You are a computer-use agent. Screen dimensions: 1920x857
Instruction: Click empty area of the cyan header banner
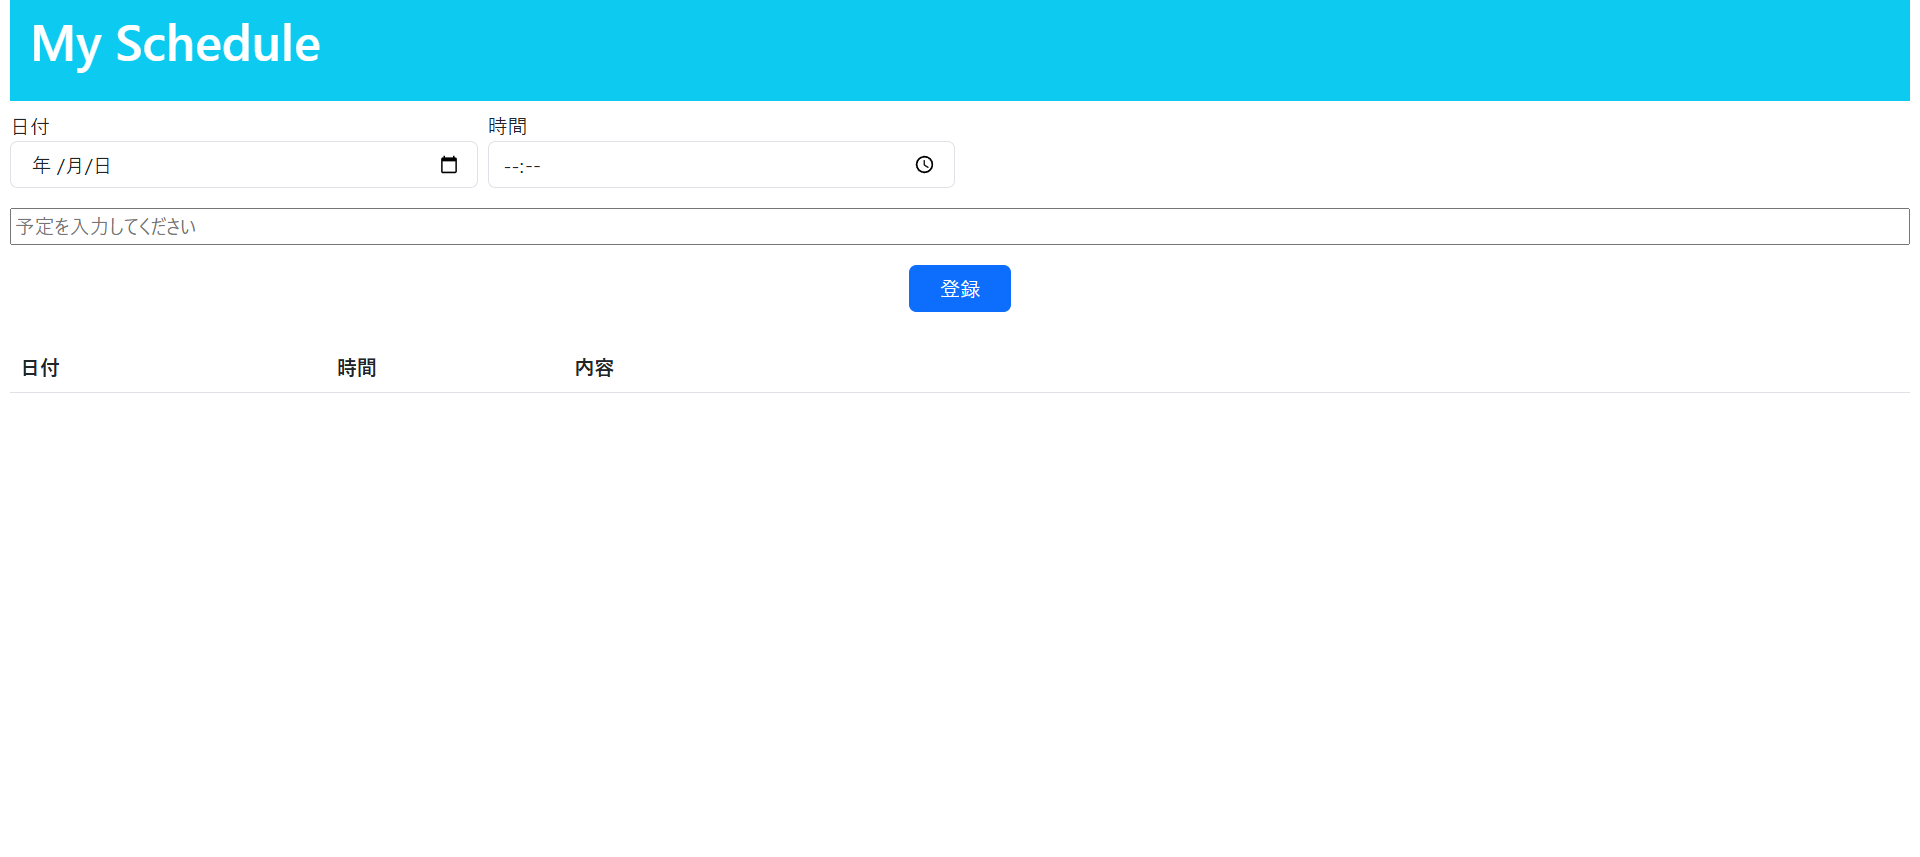coord(1100,50)
